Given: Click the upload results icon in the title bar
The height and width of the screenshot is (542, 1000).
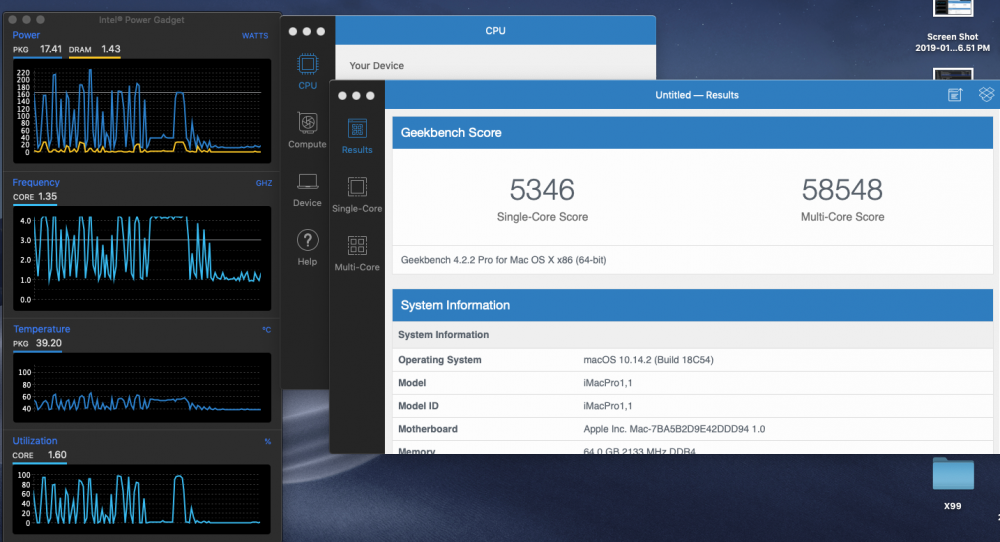Looking at the screenshot, I should 955,95.
